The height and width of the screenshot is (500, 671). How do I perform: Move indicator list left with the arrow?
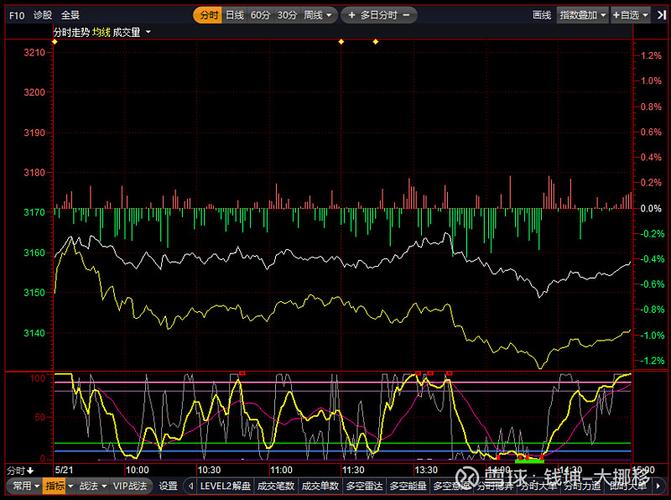pos(191,486)
